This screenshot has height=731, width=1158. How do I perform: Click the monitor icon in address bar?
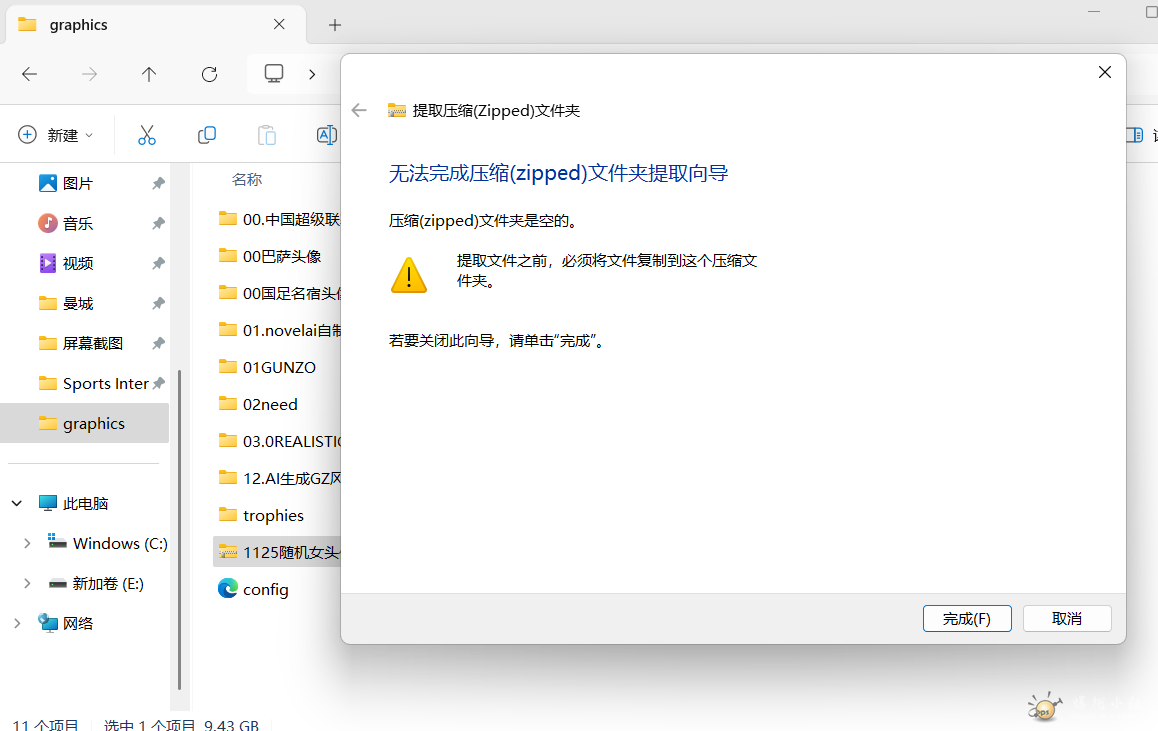click(274, 74)
